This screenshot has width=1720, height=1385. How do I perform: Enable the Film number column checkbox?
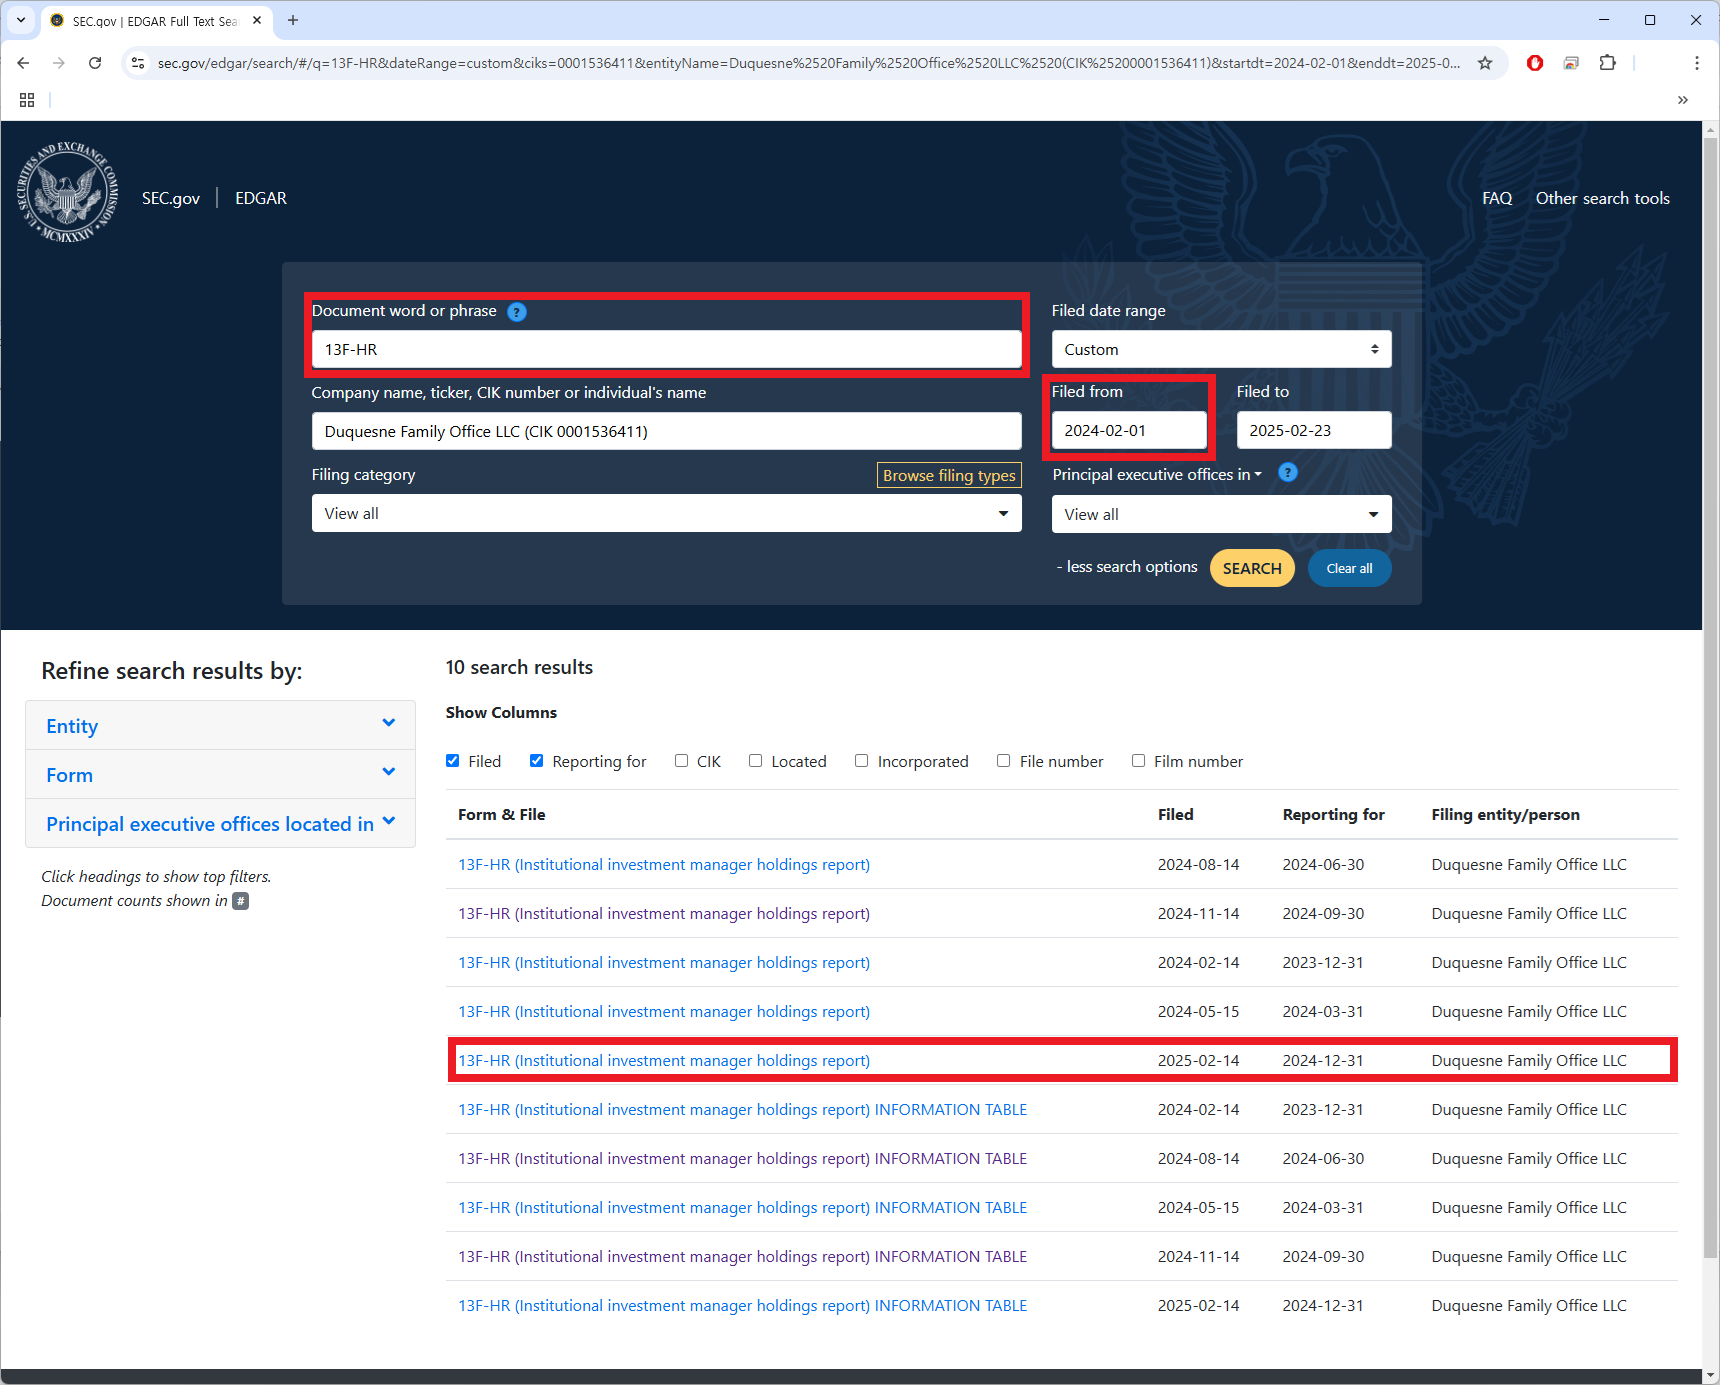tap(1138, 761)
